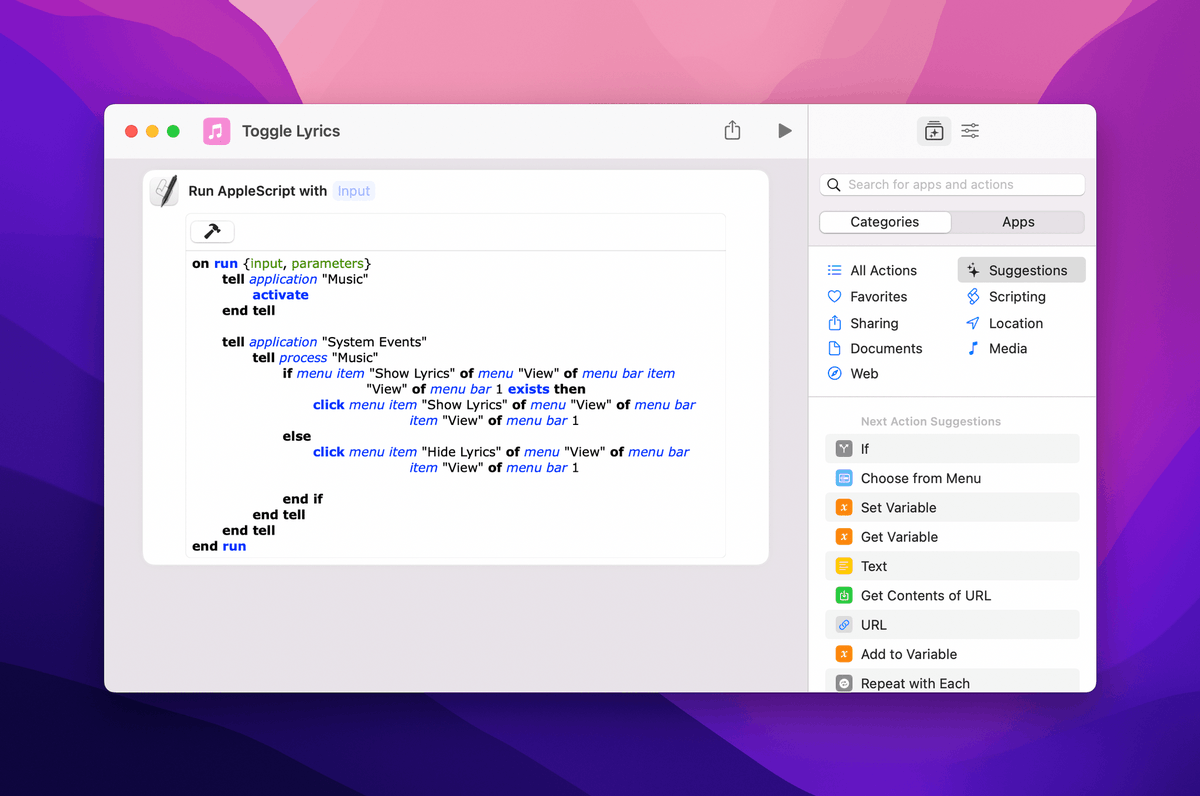This screenshot has height=796, width=1200.
Task: Add the Add to Variable action
Action: [952, 654]
